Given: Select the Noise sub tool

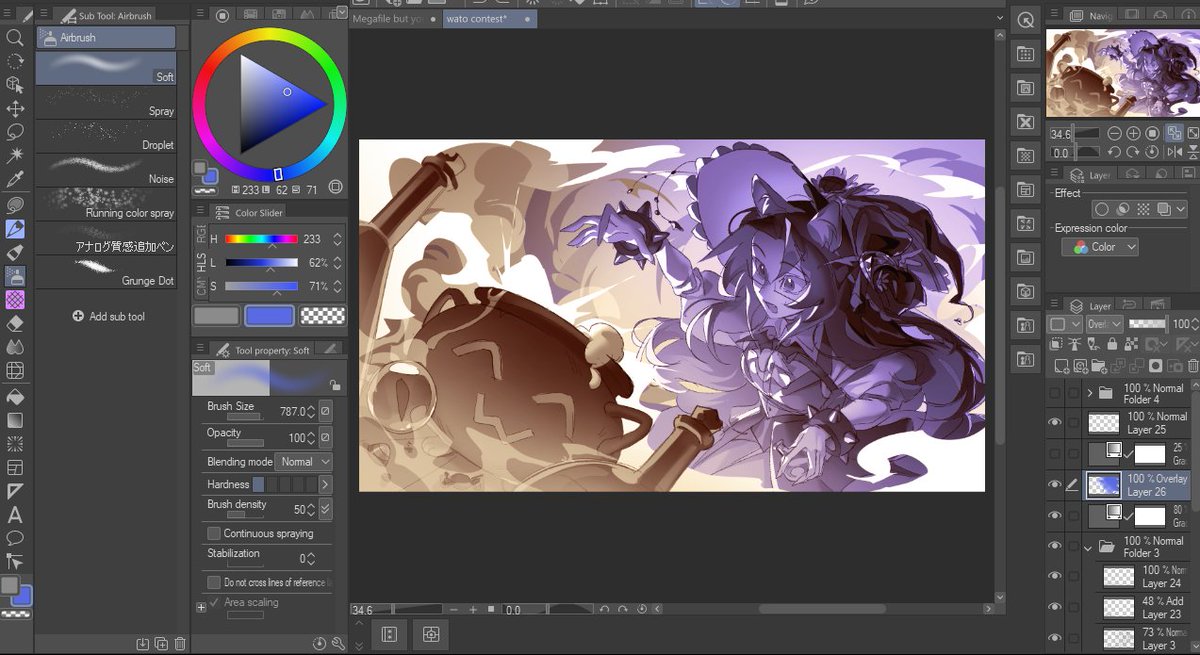Looking at the screenshot, I should pyautogui.click(x=106, y=170).
